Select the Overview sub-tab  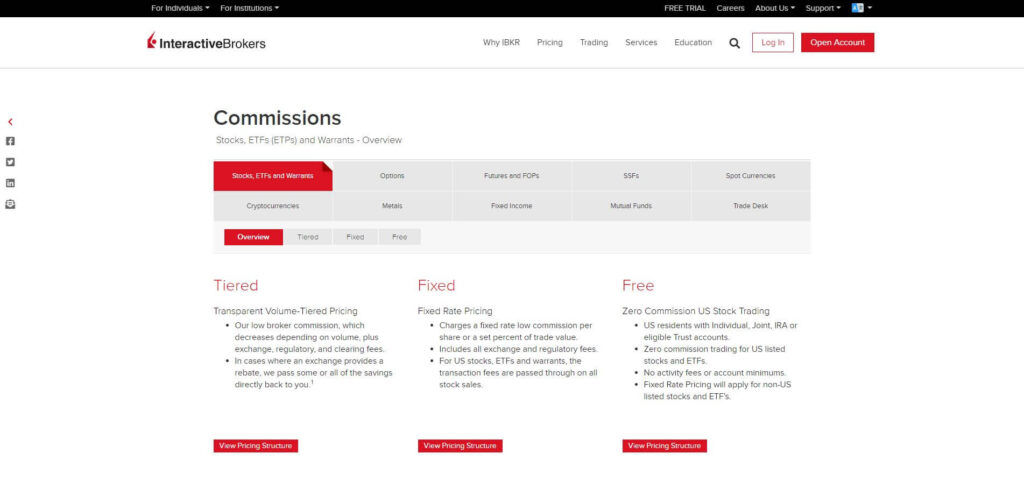tap(253, 237)
